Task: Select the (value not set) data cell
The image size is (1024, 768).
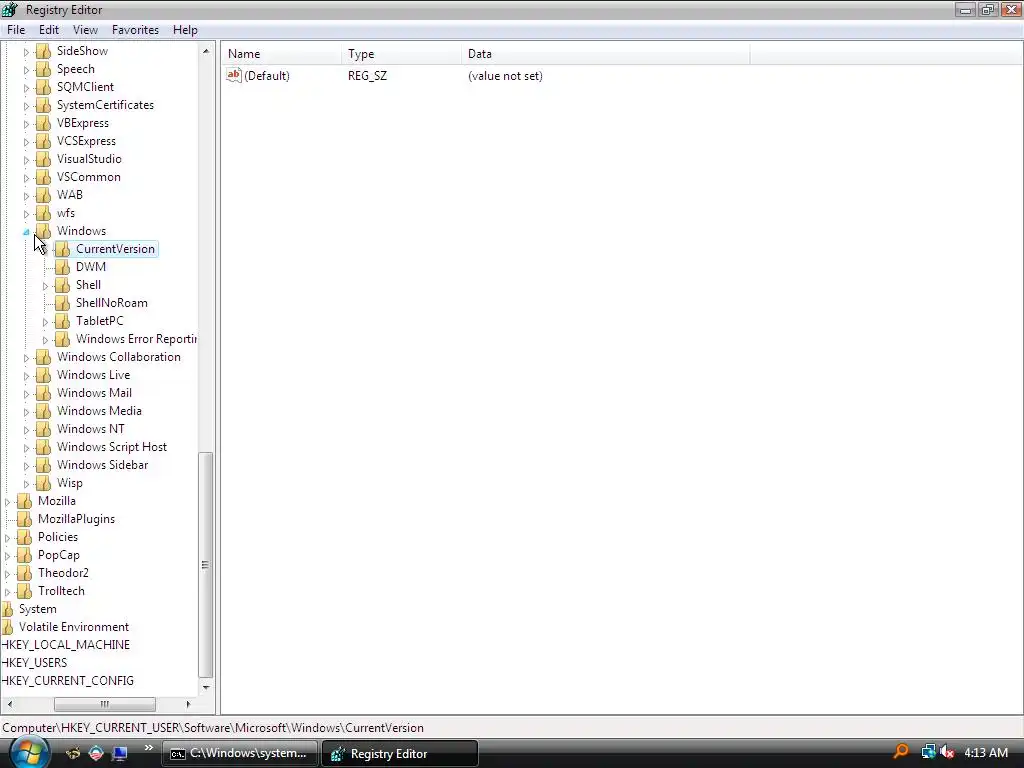Action: (x=505, y=76)
